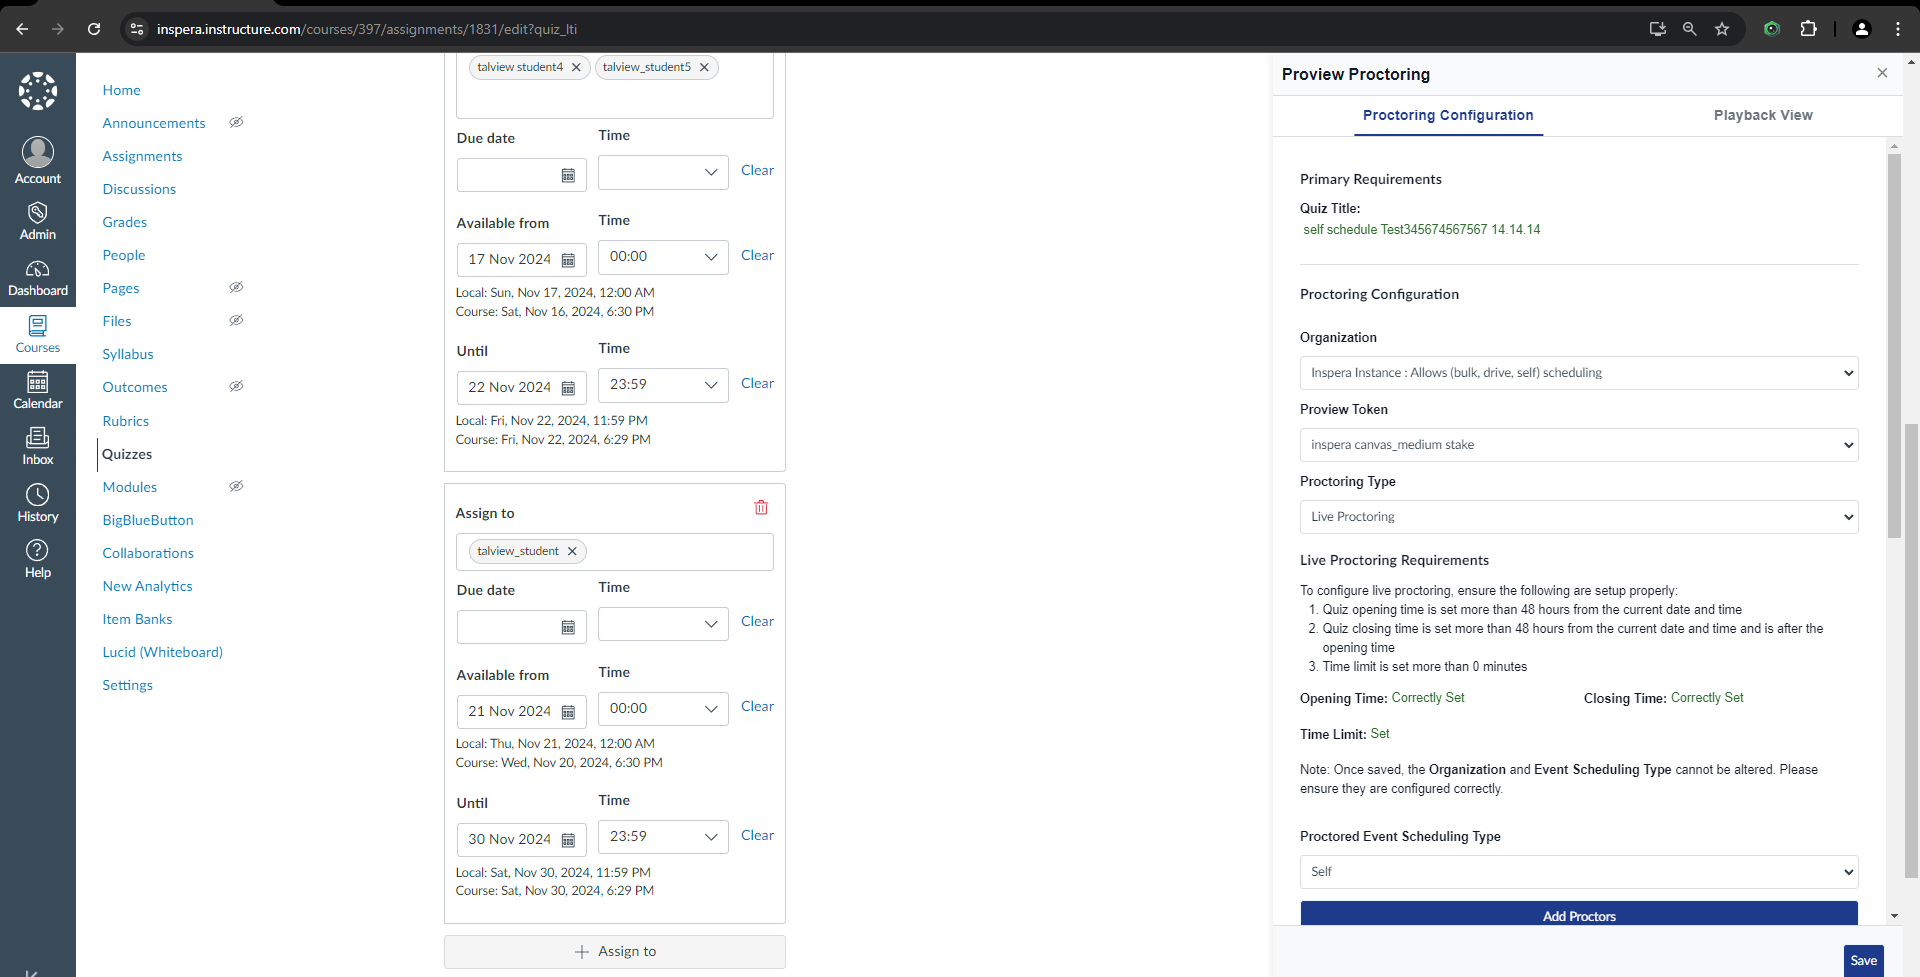
Task: Open browser extensions puzzle icon
Action: pos(1808,29)
